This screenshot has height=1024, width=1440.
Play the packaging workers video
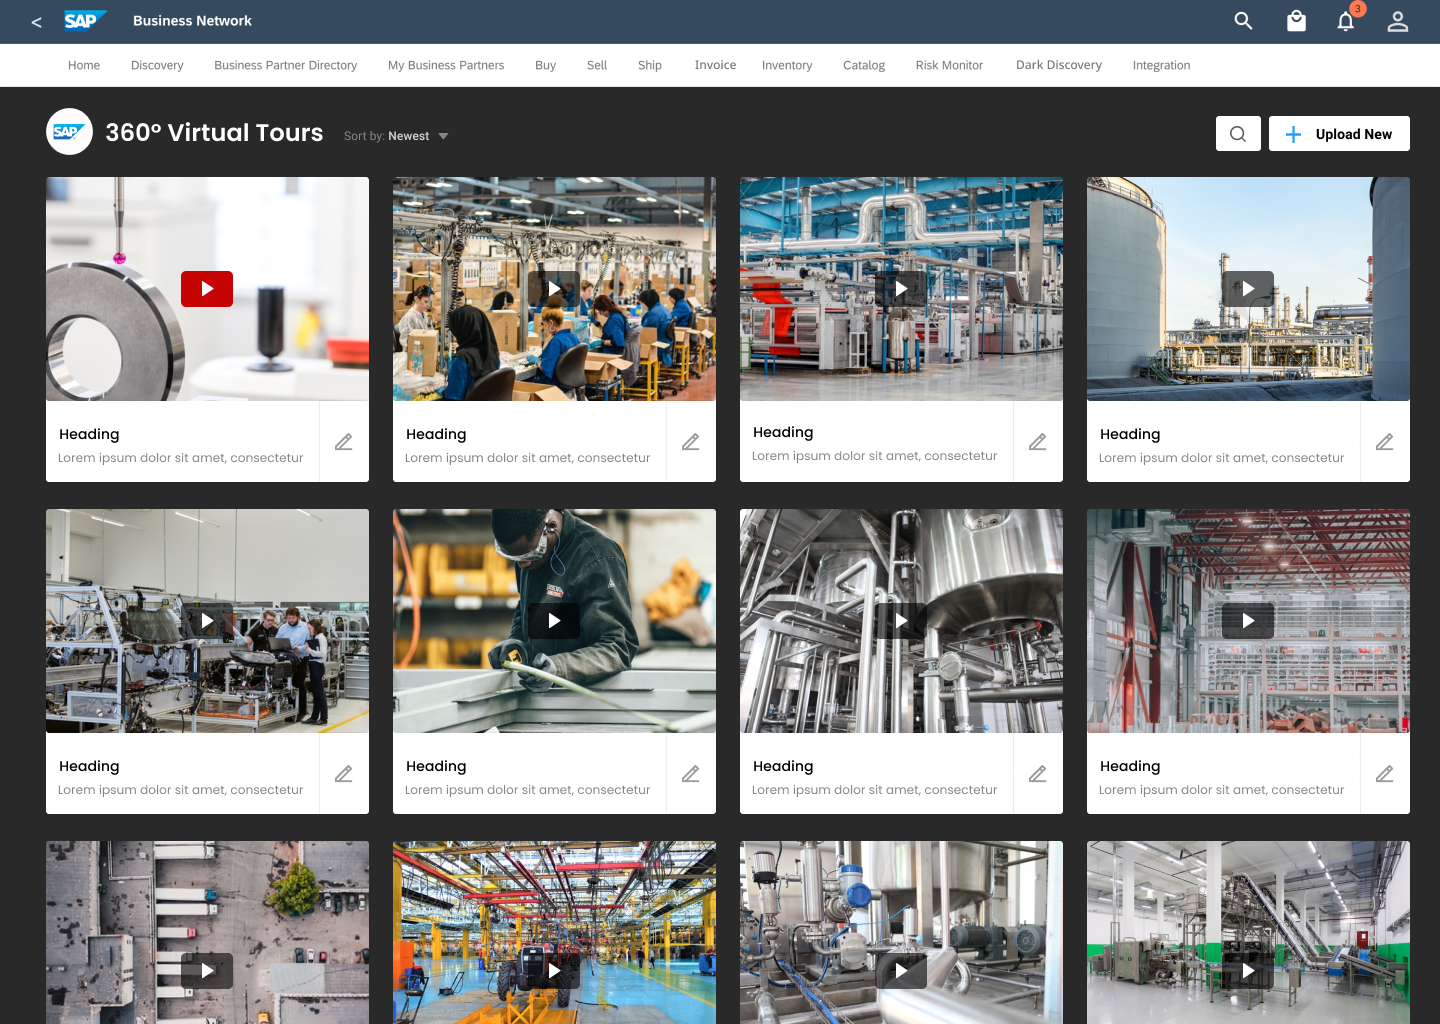point(554,289)
